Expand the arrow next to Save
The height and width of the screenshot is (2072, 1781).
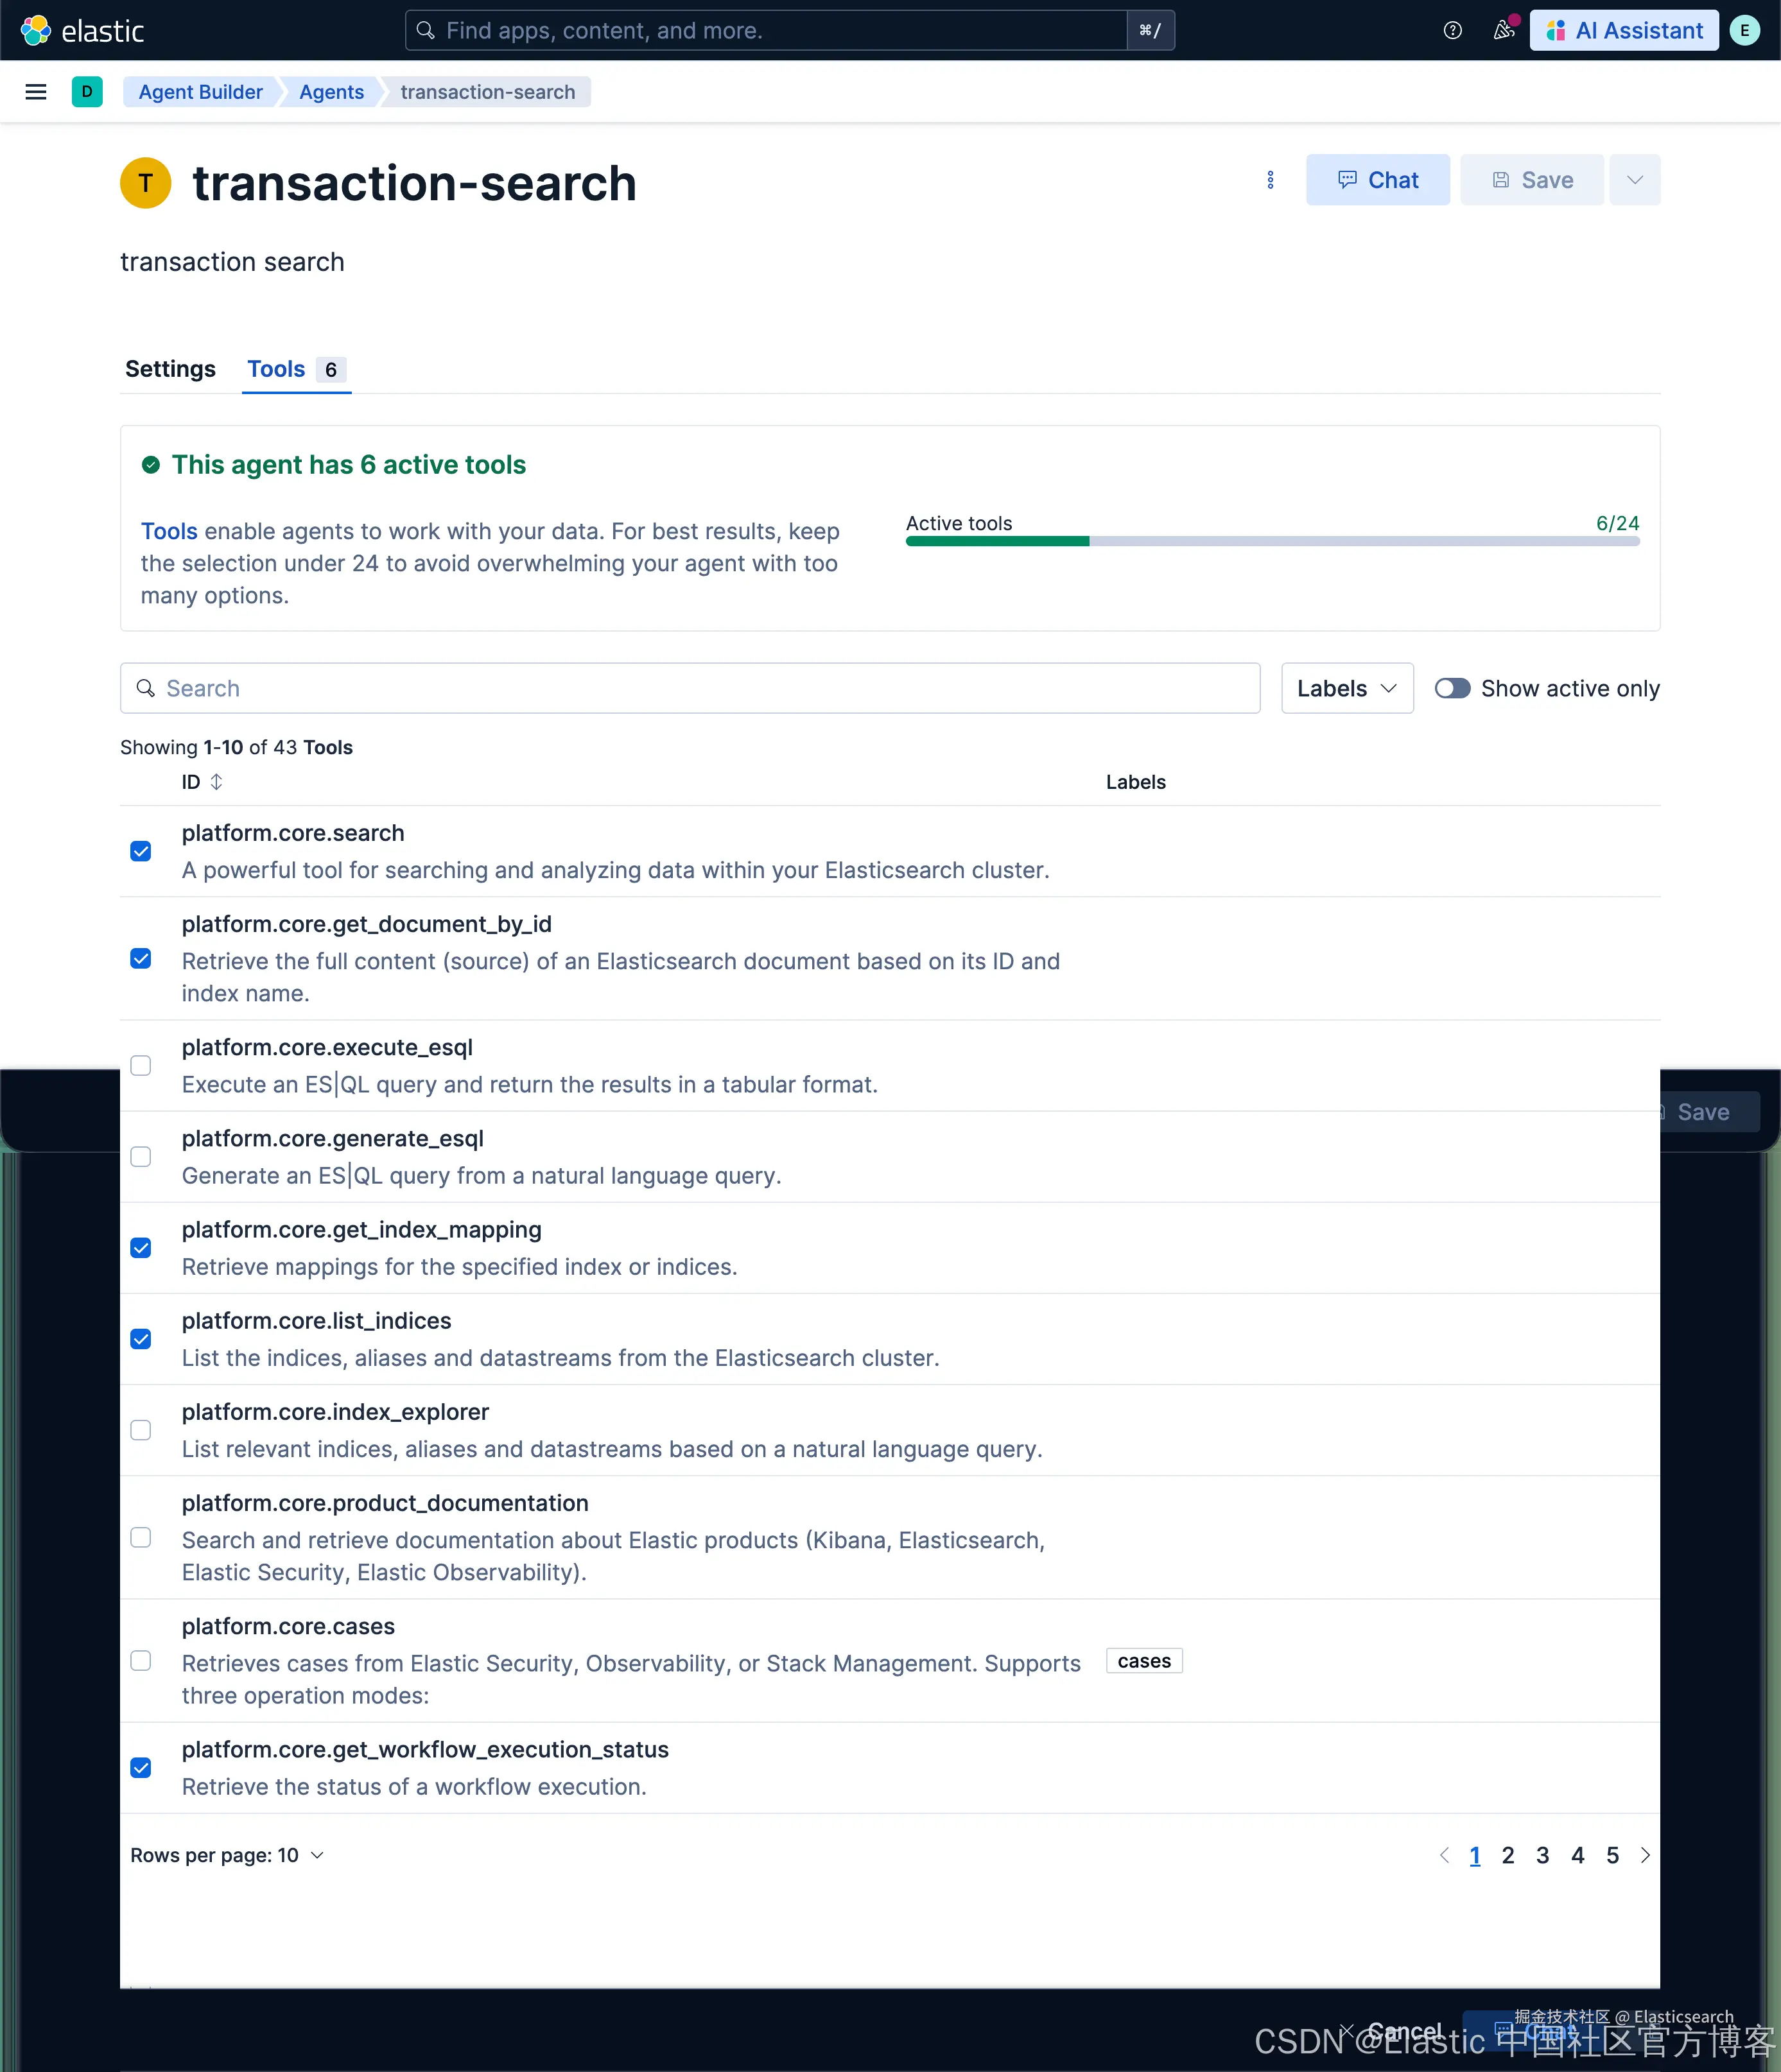1634,180
